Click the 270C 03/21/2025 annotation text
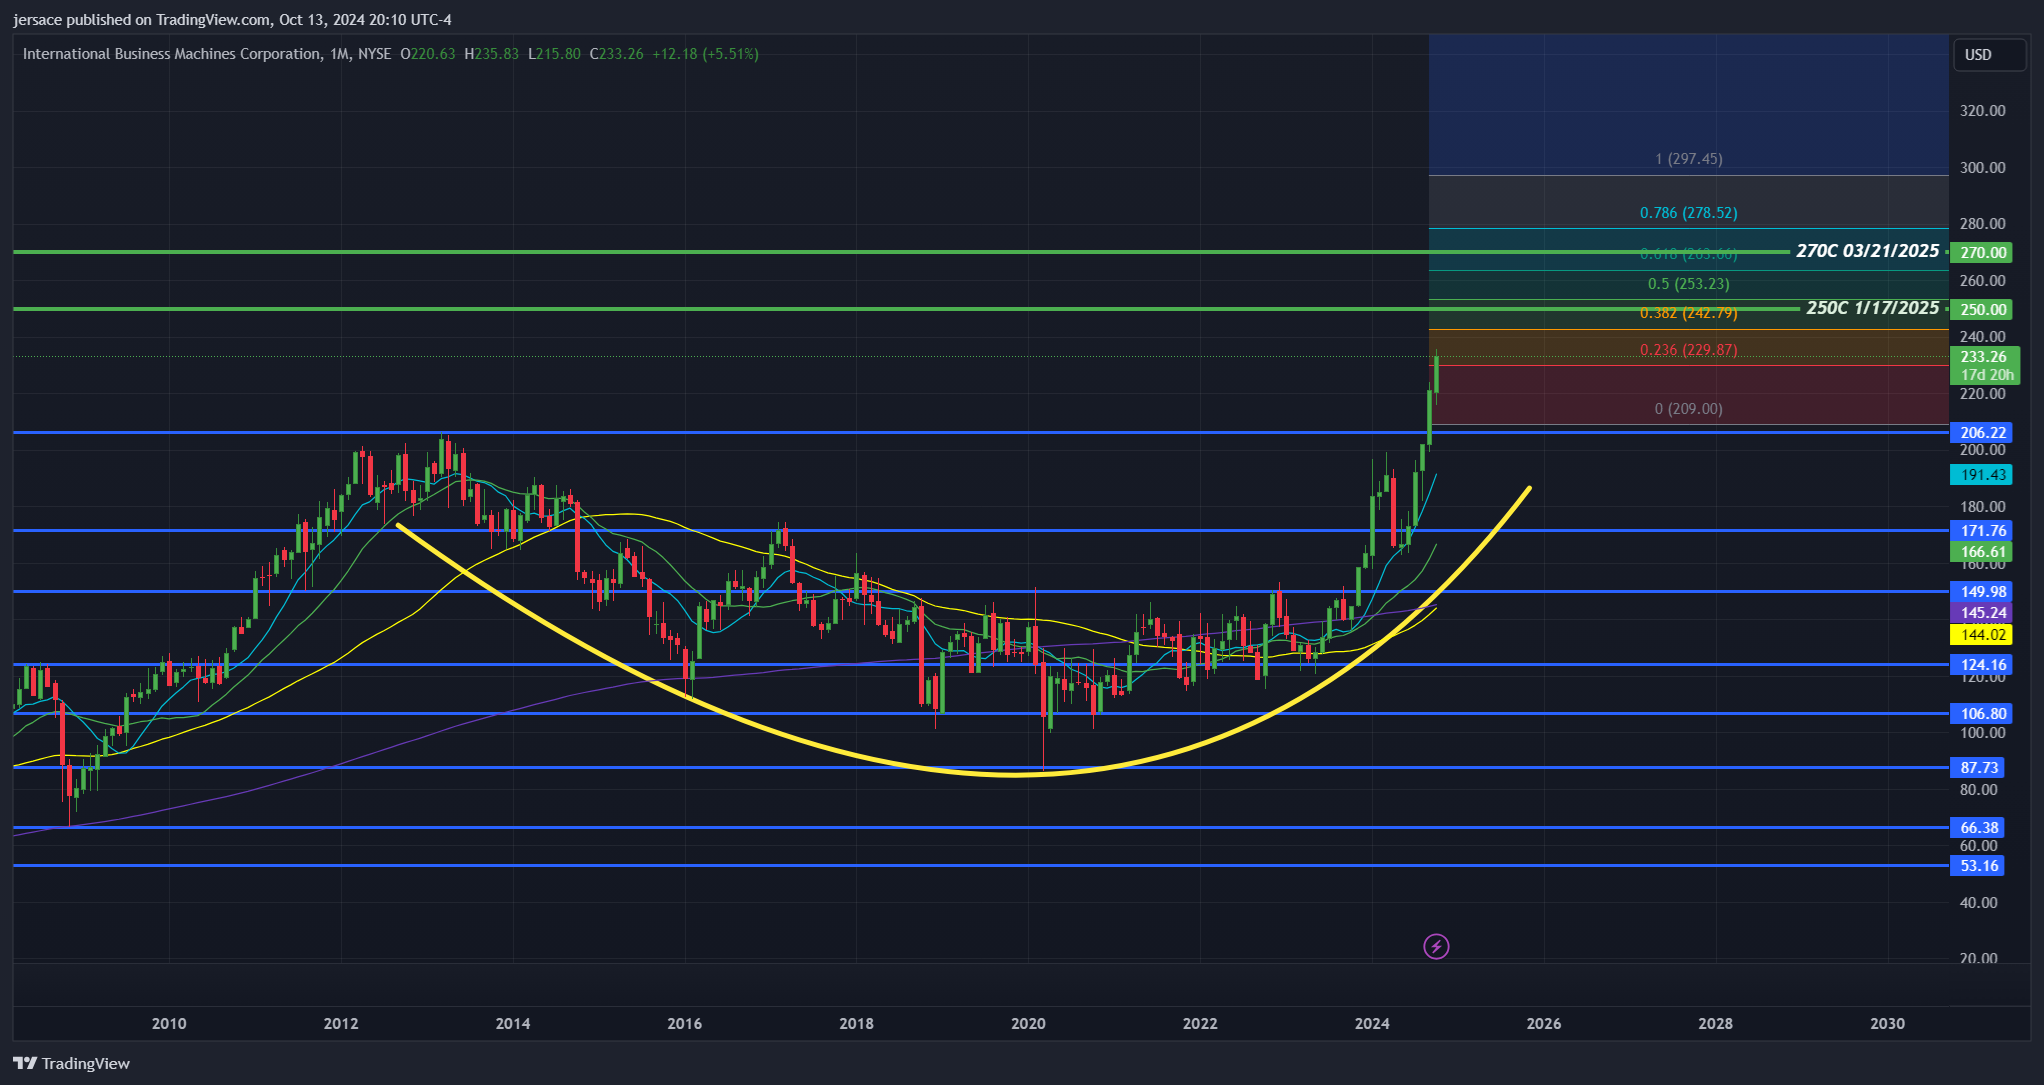 tap(1867, 251)
